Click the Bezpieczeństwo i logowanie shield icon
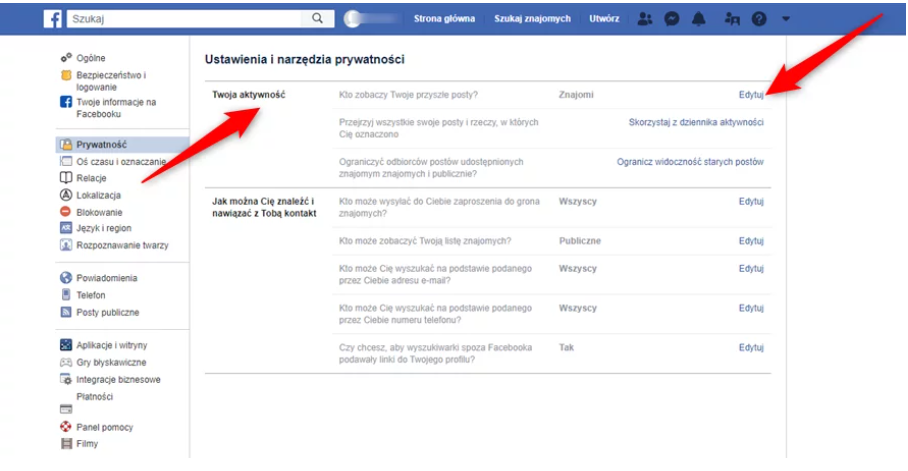The height and width of the screenshot is (471, 908). click(x=66, y=75)
